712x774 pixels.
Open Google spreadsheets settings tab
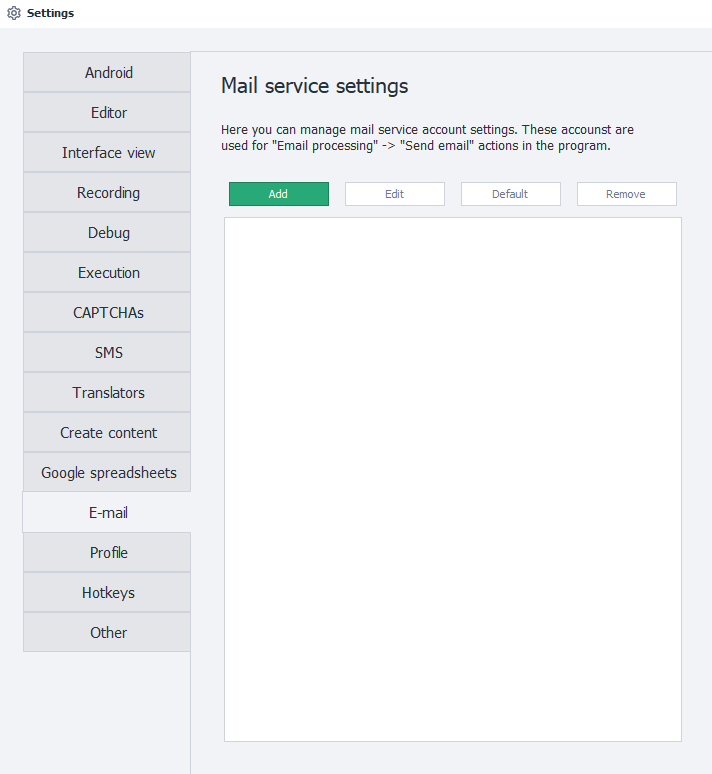(x=108, y=473)
